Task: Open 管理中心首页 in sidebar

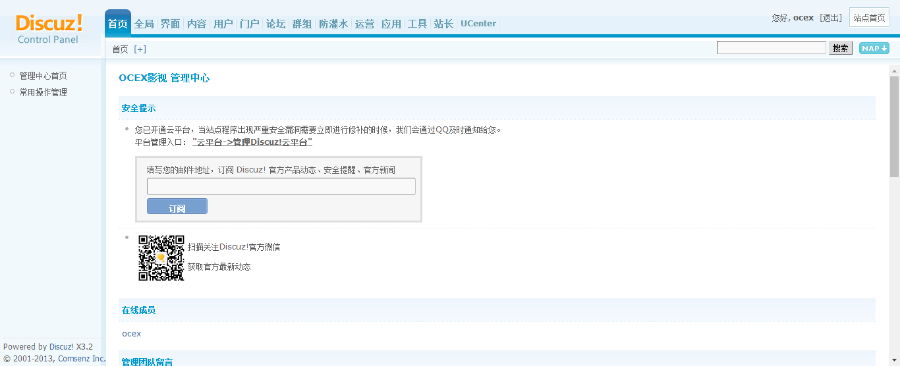Action: tap(43, 76)
